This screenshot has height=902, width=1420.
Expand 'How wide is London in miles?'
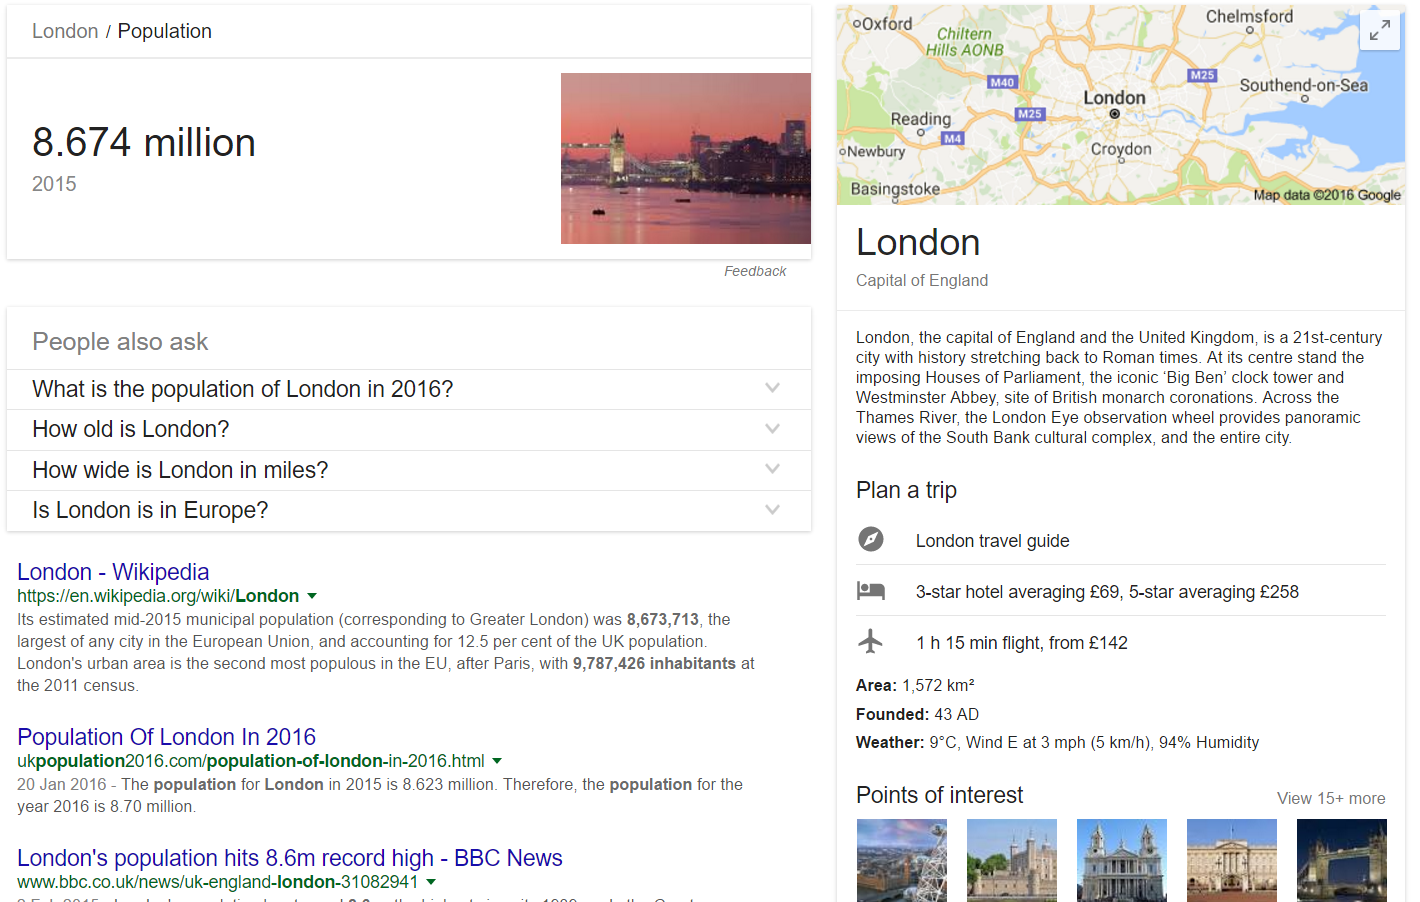(x=409, y=470)
